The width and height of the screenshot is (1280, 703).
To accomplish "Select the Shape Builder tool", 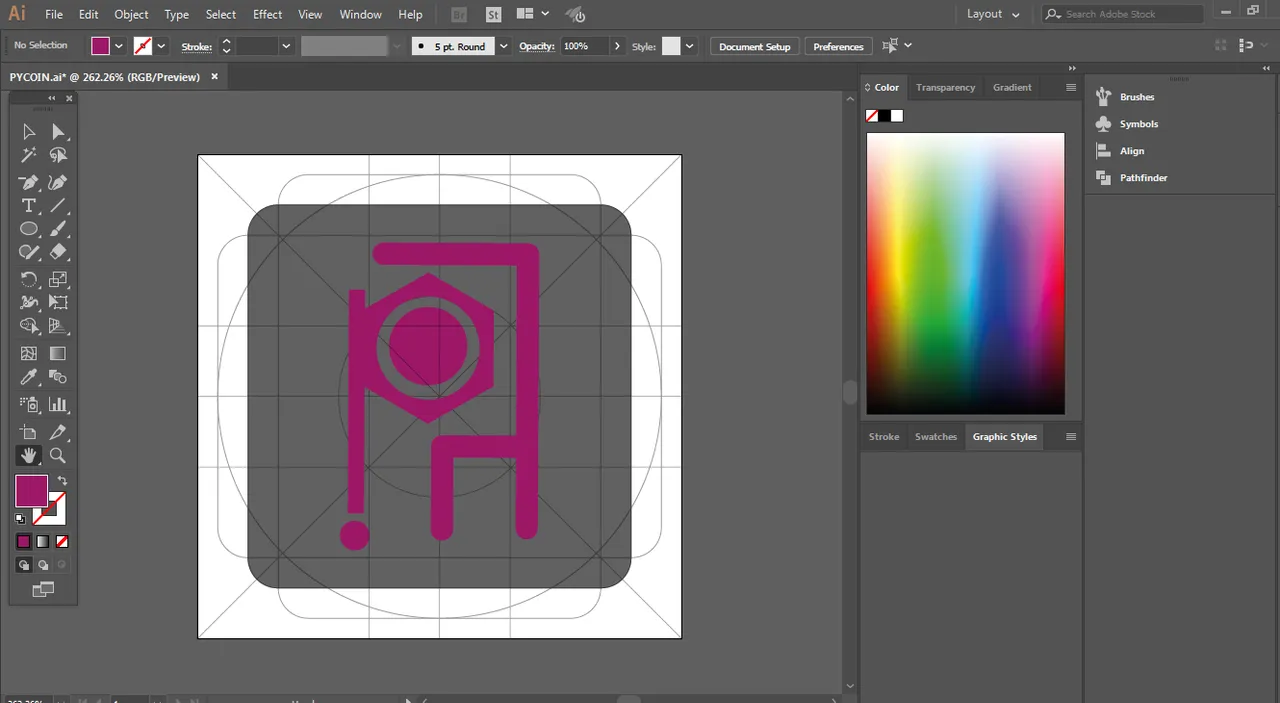I will pyautogui.click(x=29, y=326).
